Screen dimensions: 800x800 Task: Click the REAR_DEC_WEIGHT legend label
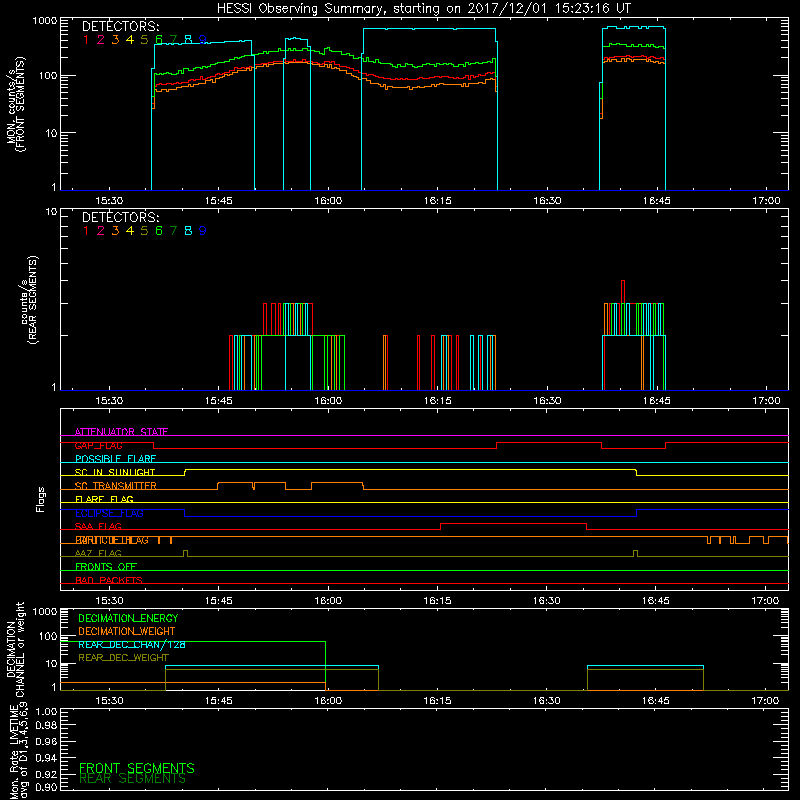coord(123,658)
